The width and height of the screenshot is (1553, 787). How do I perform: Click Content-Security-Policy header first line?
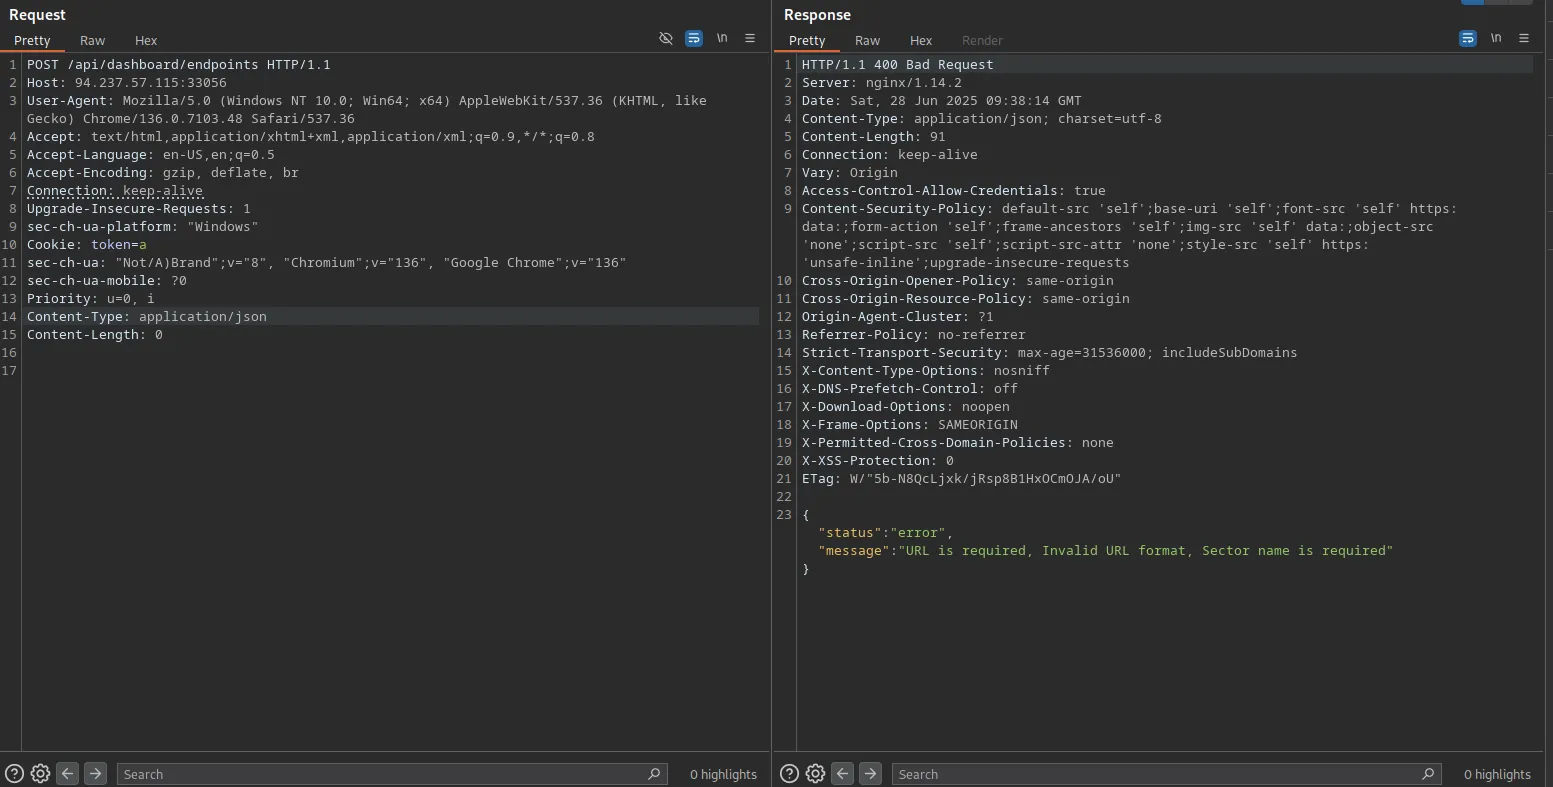pyautogui.click(x=1130, y=208)
